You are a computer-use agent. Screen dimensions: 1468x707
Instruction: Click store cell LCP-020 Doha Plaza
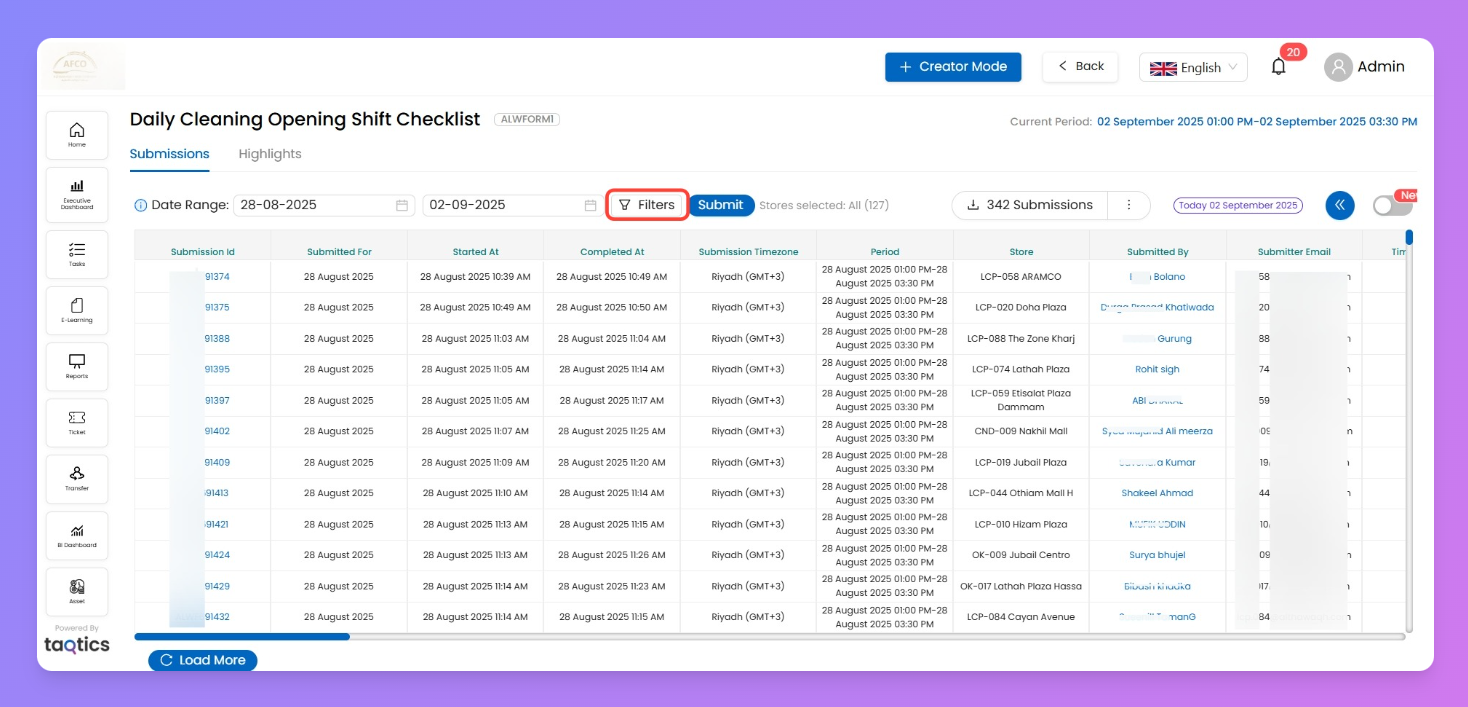pyautogui.click(x=1021, y=308)
